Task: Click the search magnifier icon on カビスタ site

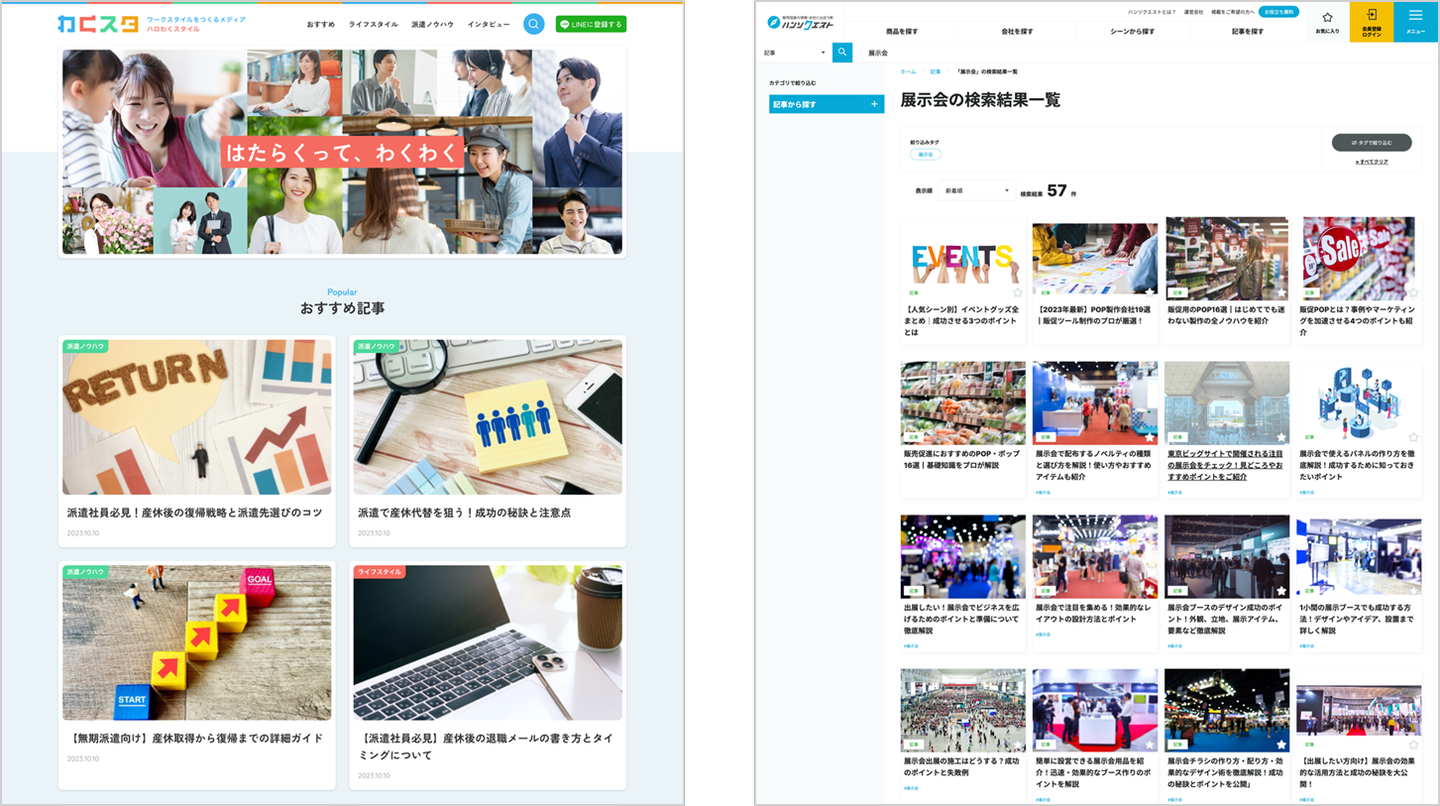Action: pyautogui.click(x=534, y=24)
